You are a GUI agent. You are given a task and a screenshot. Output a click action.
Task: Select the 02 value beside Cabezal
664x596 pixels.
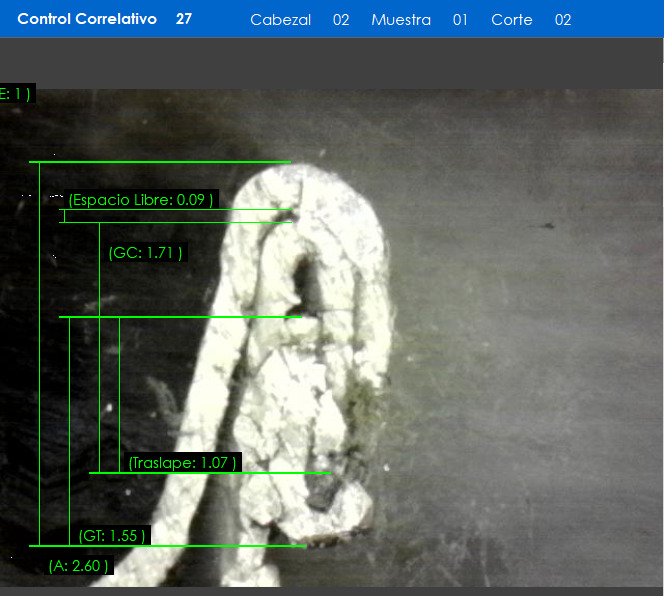click(x=341, y=20)
